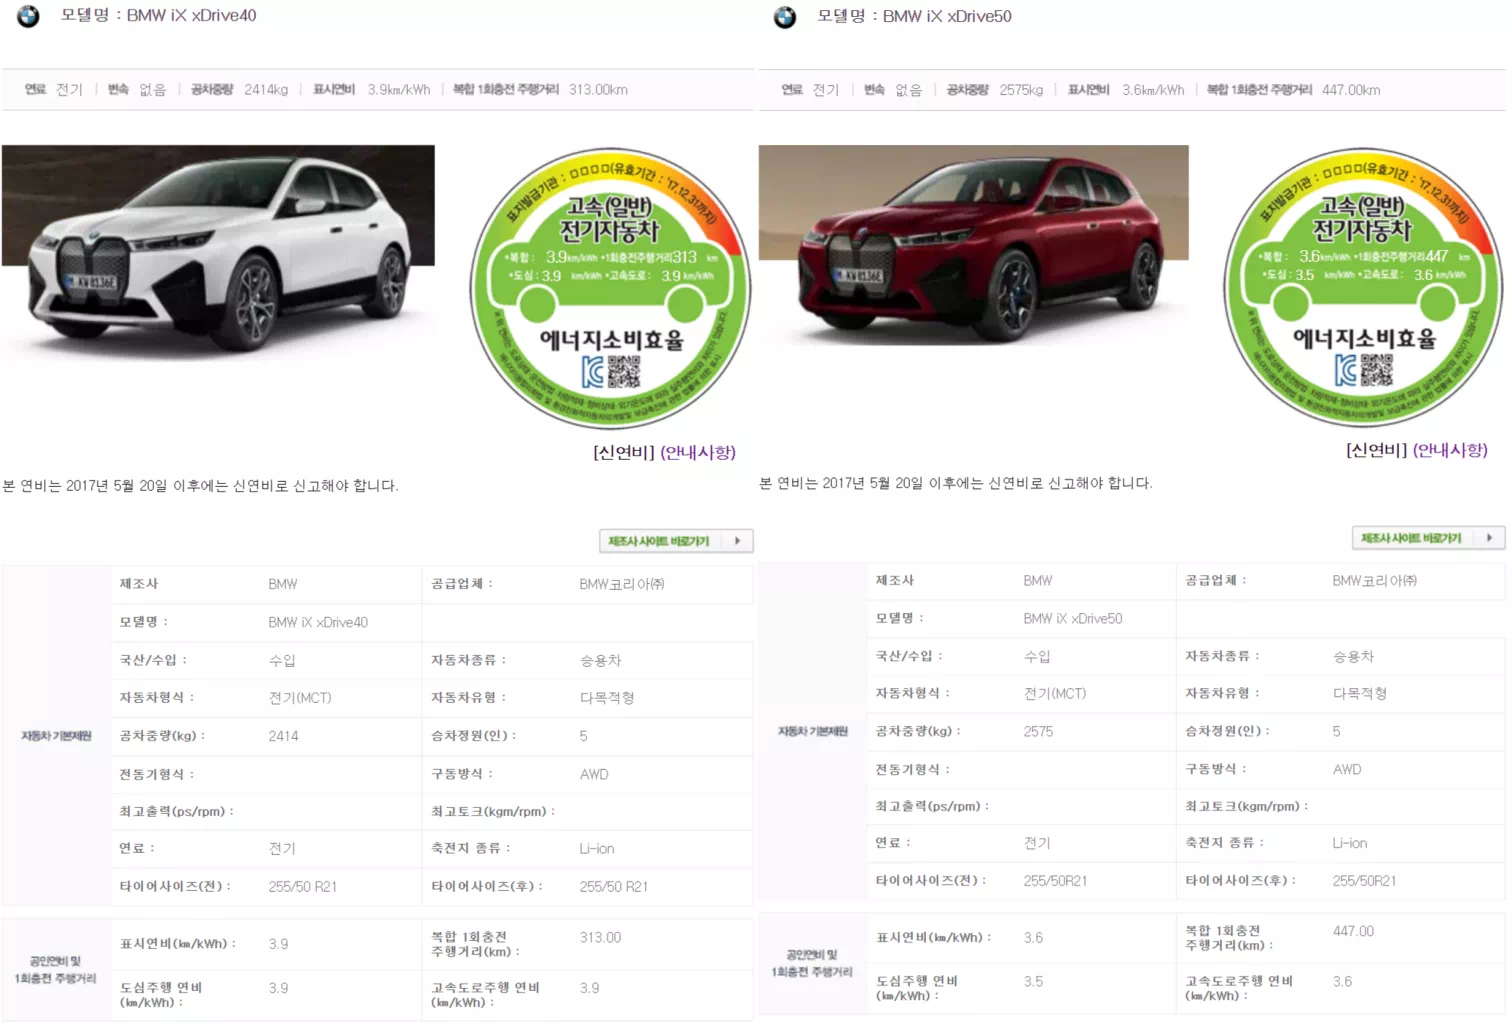Screen dimensions: 1512x1024
Task: Click arrow on xDrive50 manufacturer site button
Action: click(x=1490, y=538)
